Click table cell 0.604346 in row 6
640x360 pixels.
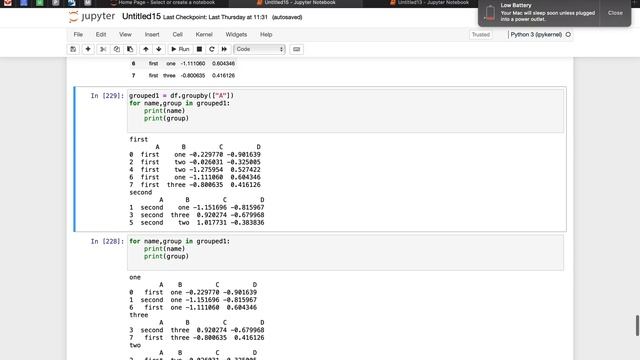(223, 64)
